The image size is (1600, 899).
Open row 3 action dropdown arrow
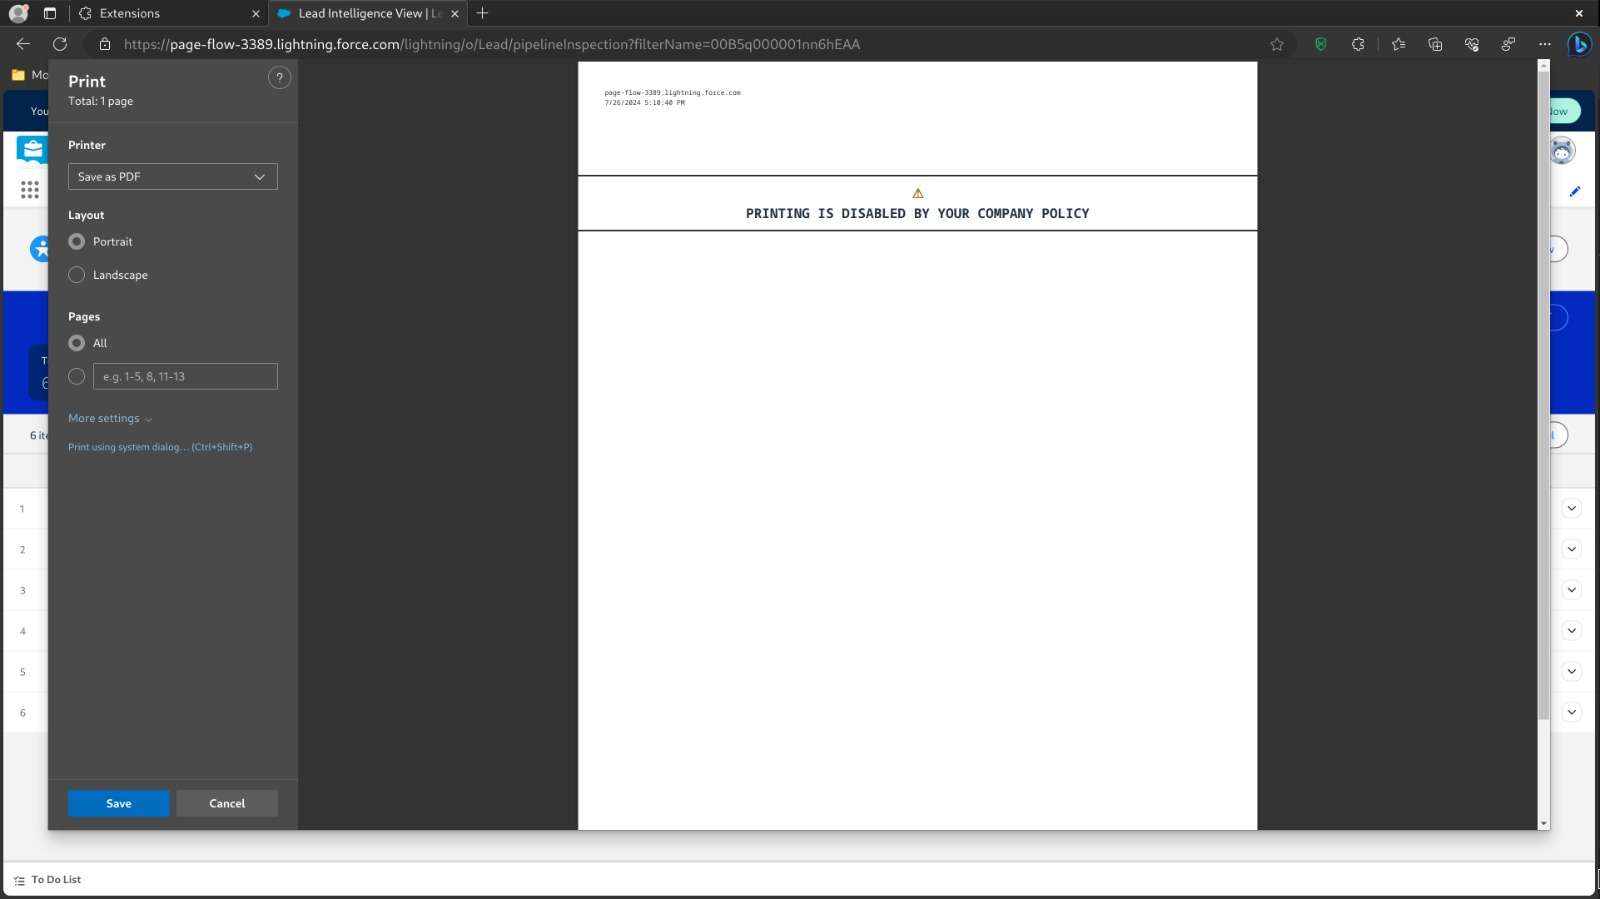(1571, 590)
